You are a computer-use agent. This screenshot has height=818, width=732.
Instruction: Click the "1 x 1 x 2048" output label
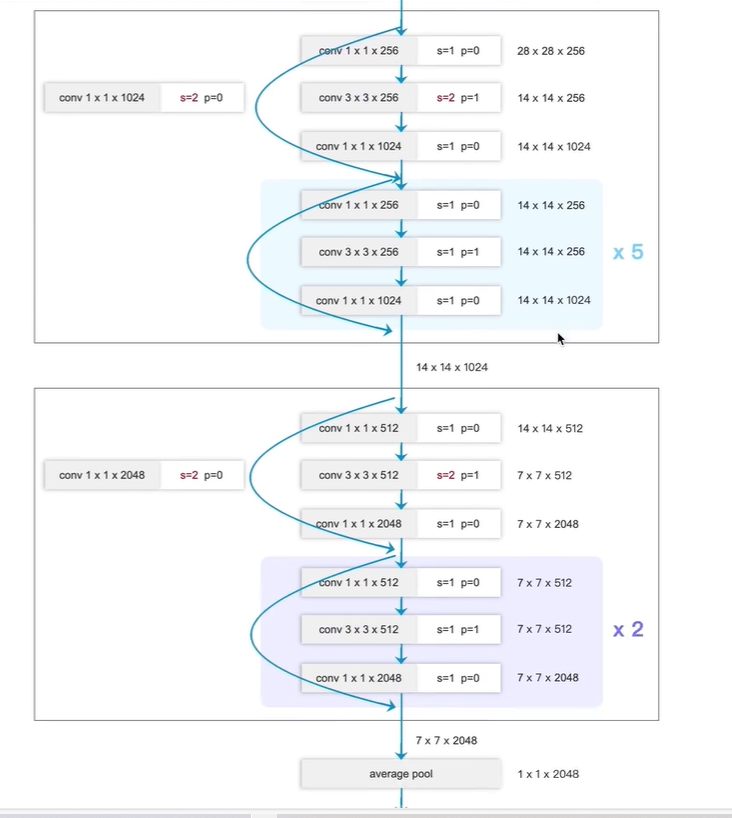tap(548, 774)
